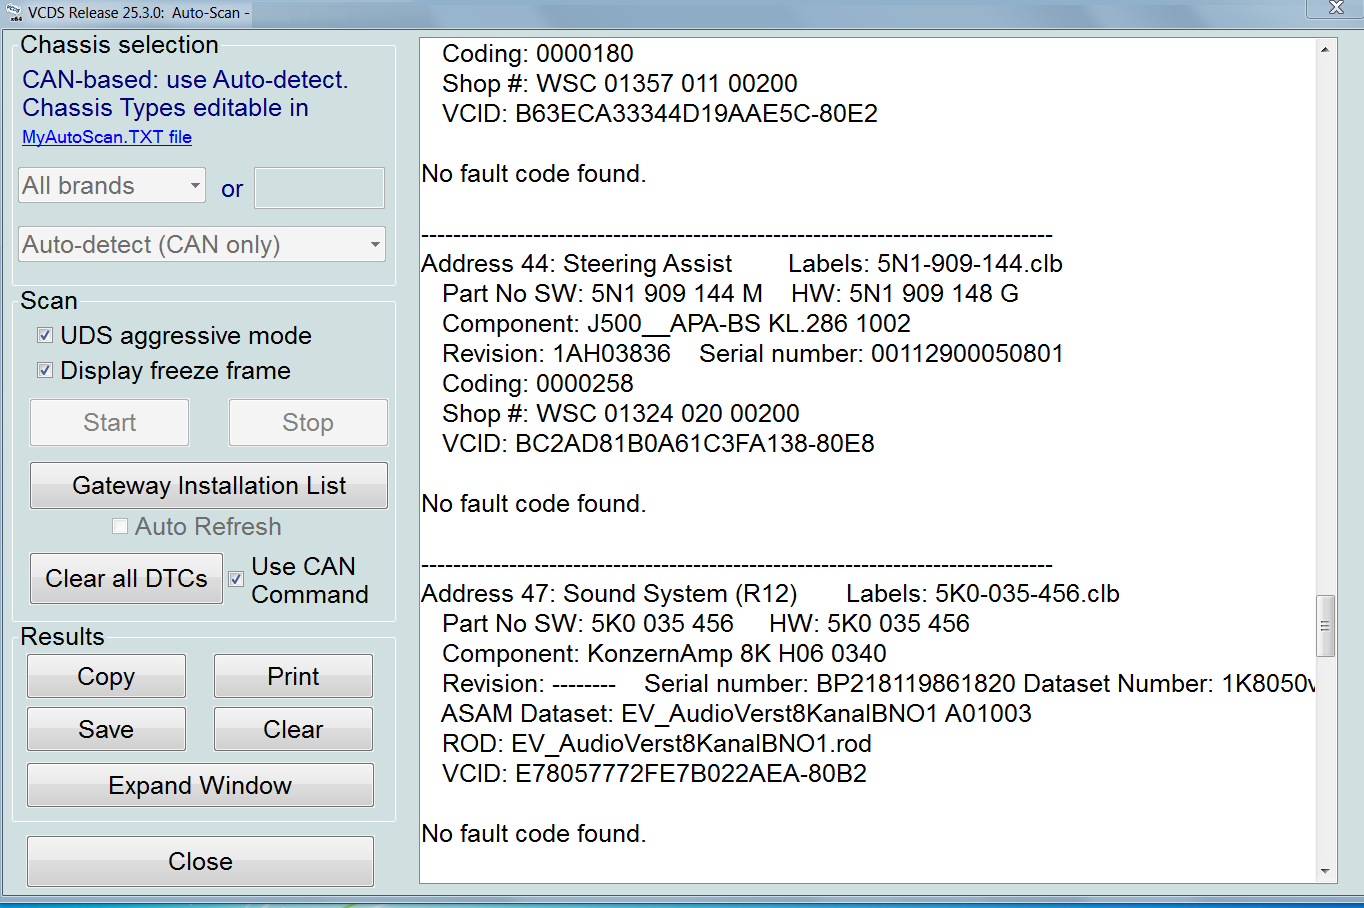The width and height of the screenshot is (1364, 908).
Task: Save the scan results to file
Action: [x=106, y=730]
